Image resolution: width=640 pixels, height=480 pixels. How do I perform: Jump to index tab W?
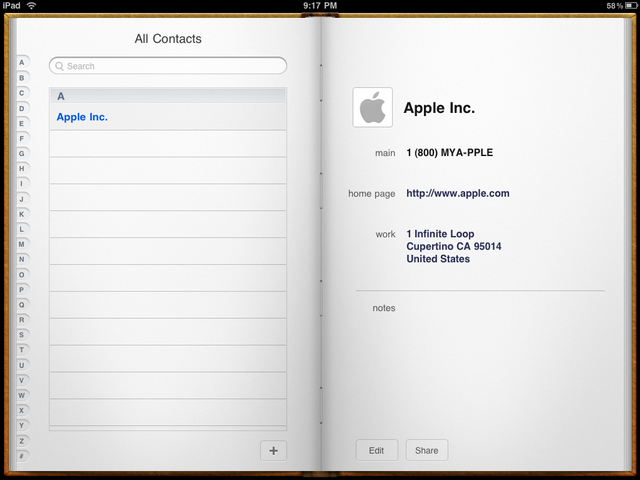pos(22,396)
